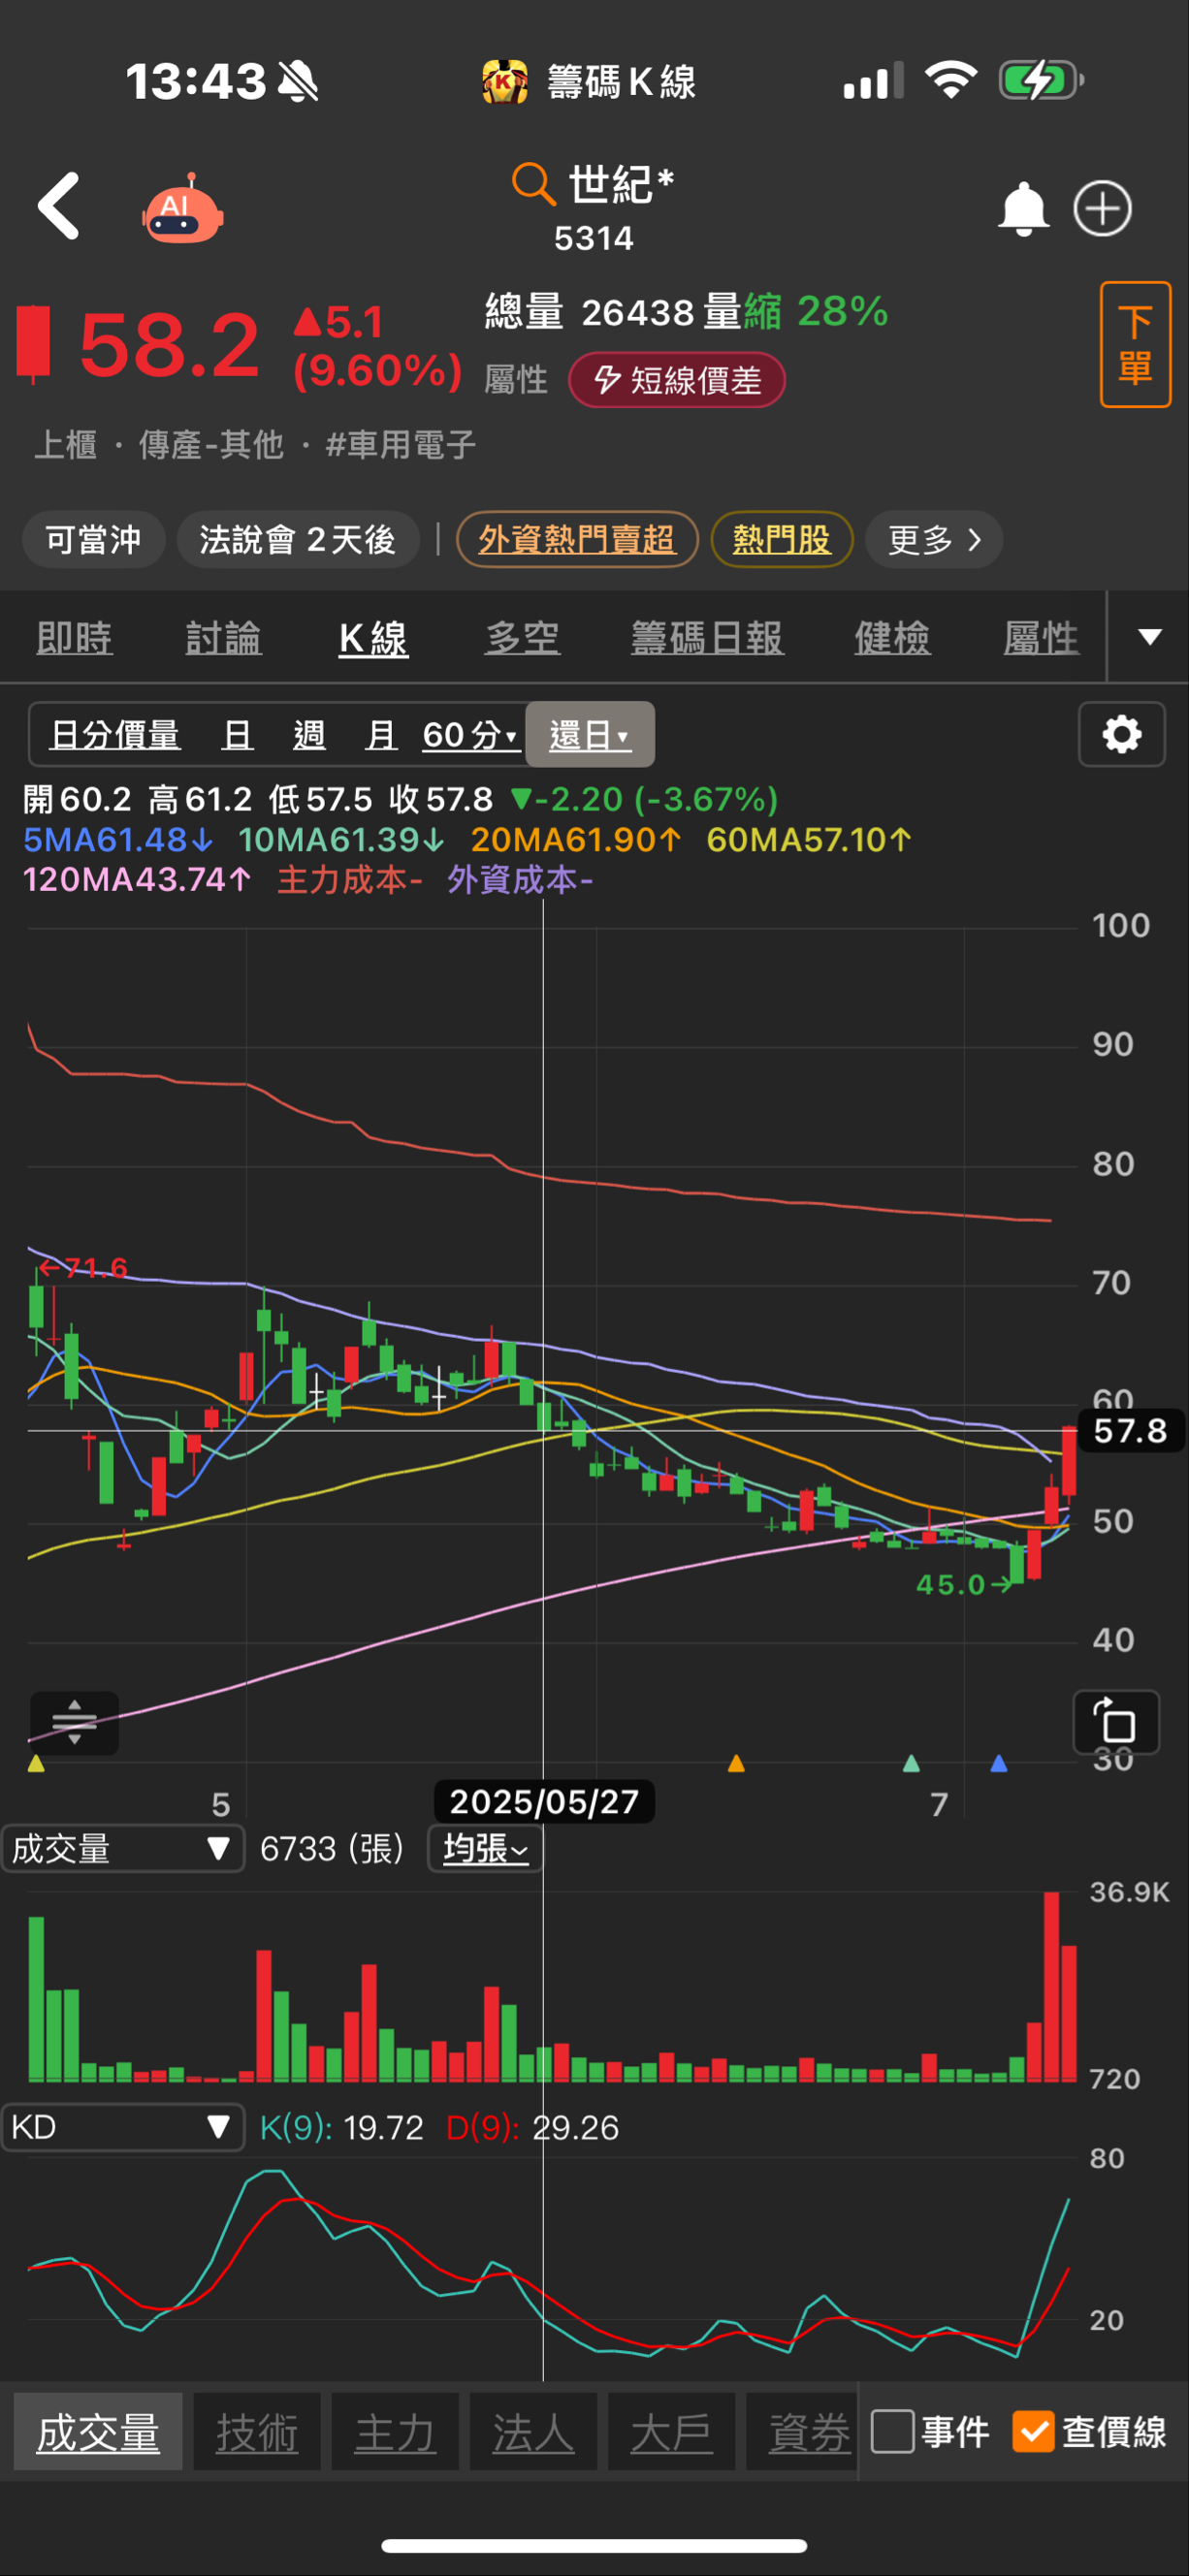This screenshot has width=1189, height=2576.
Task: Open 健檢 tab
Action: coord(892,637)
